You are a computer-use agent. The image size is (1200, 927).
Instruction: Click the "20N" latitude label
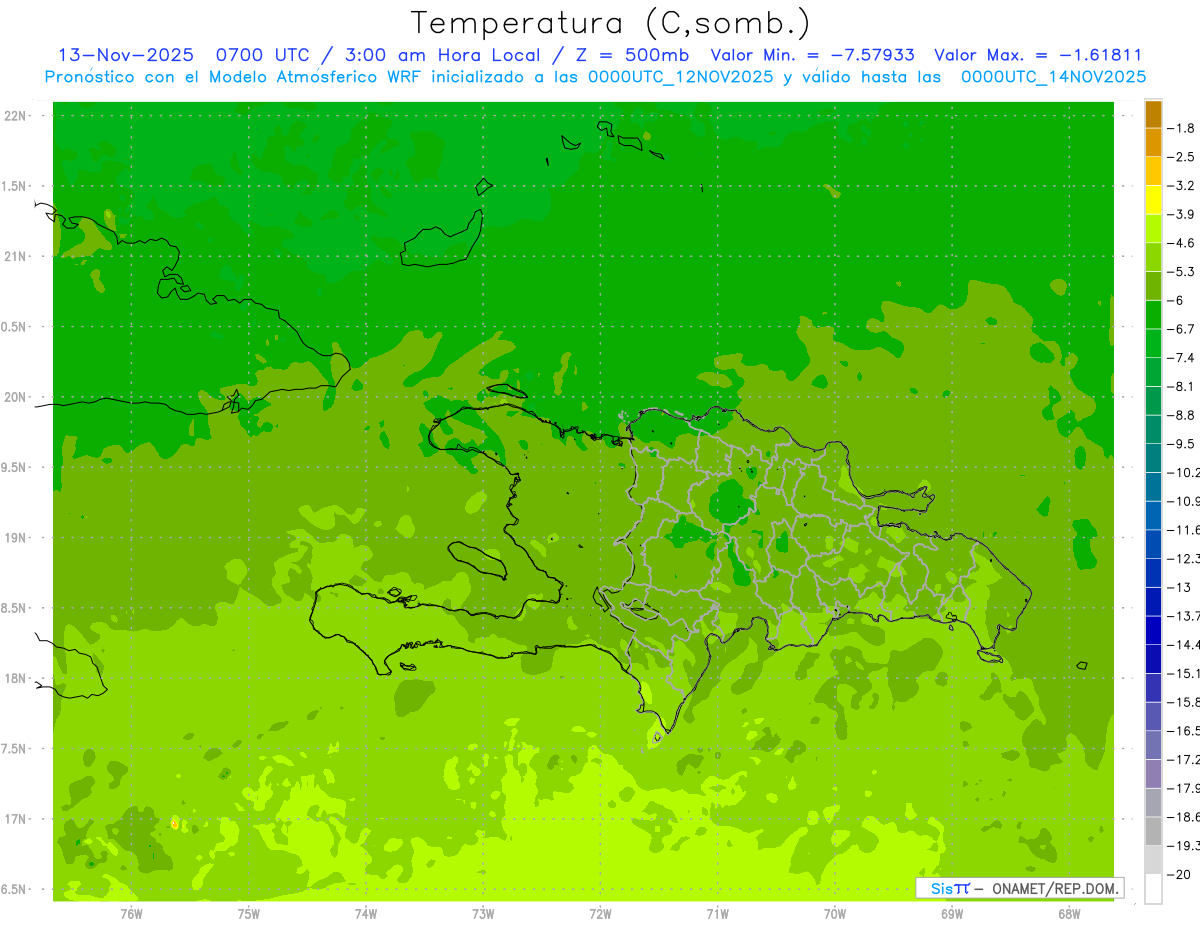pos(17,397)
